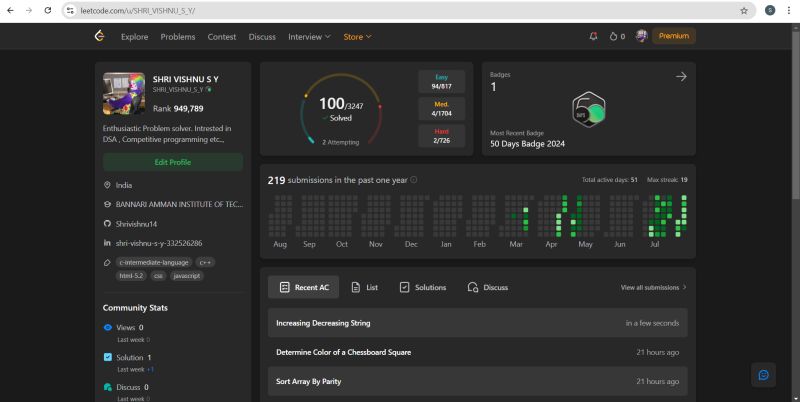Expand the Store dropdown menu
This screenshot has width=800, height=402.
[357, 37]
